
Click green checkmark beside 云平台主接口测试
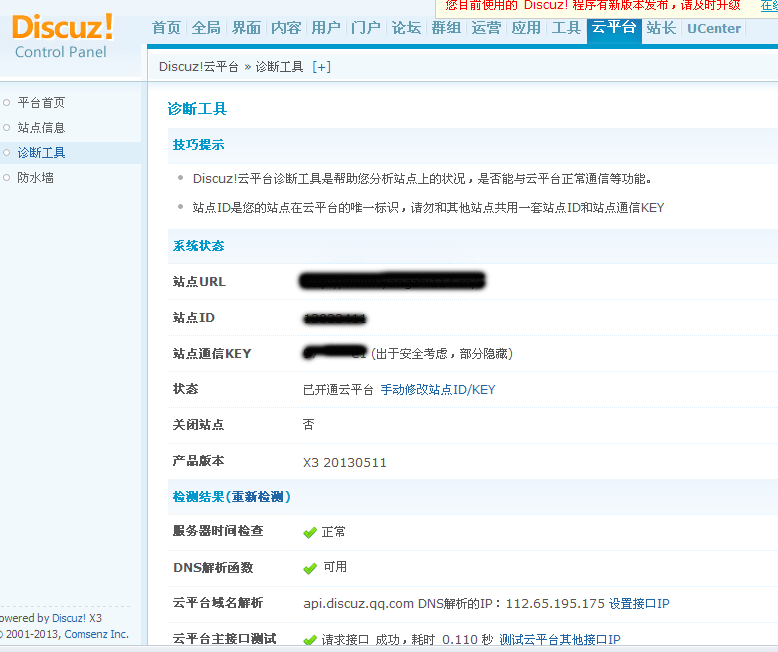[x=310, y=640]
